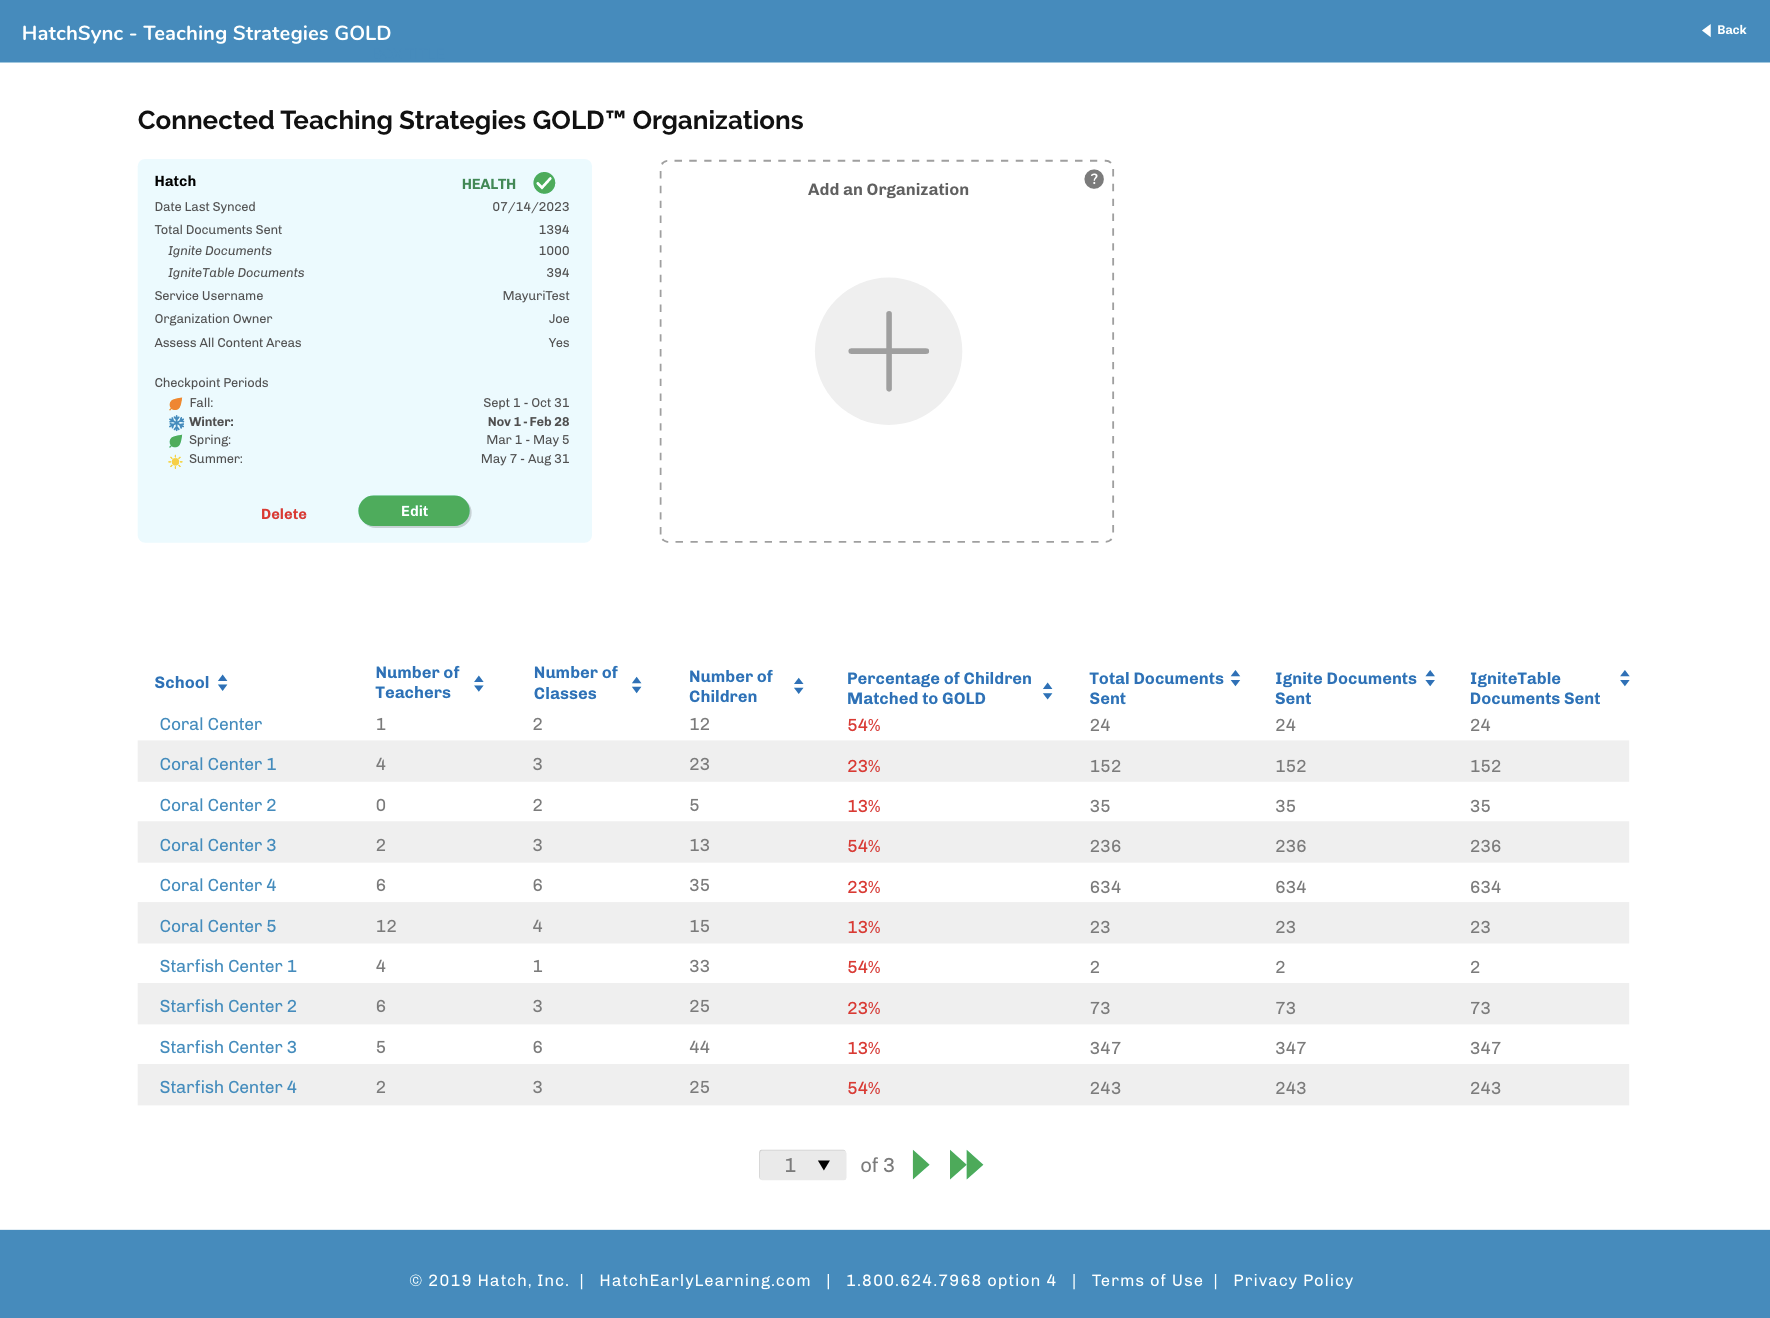Viewport: 1770px width, 1318px height.
Task: Open the Coral Center 2 link
Action: 218,805
